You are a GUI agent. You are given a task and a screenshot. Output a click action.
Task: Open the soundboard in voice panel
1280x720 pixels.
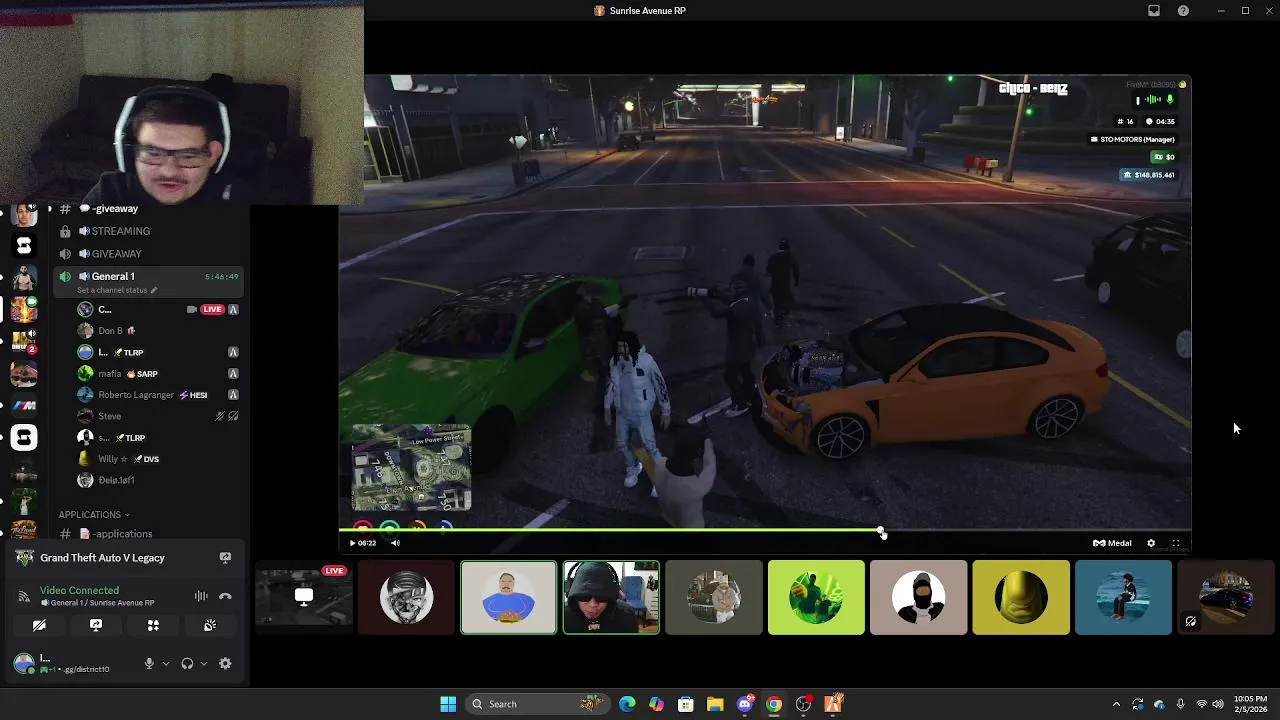coord(210,625)
